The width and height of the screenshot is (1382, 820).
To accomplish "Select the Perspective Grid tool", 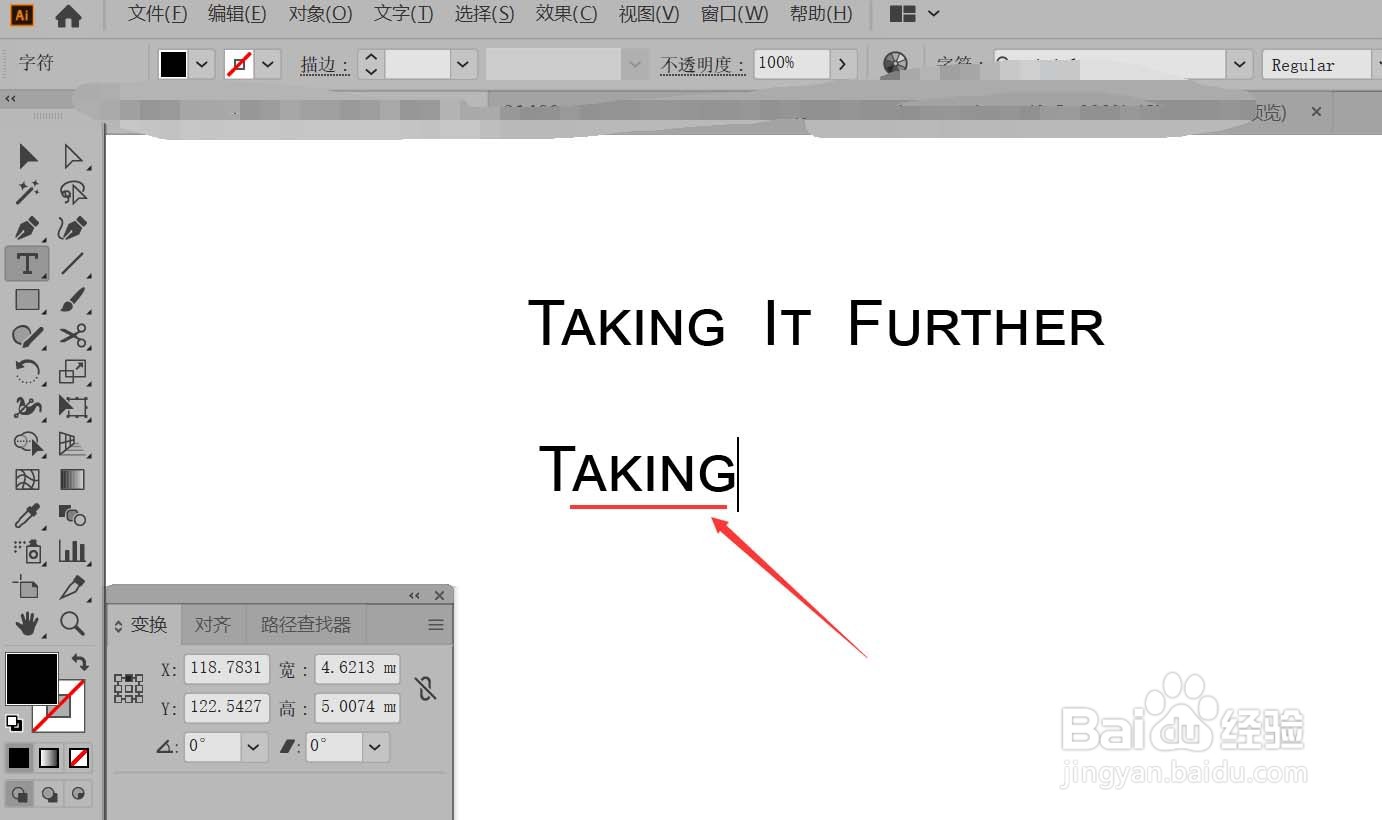I will point(73,444).
